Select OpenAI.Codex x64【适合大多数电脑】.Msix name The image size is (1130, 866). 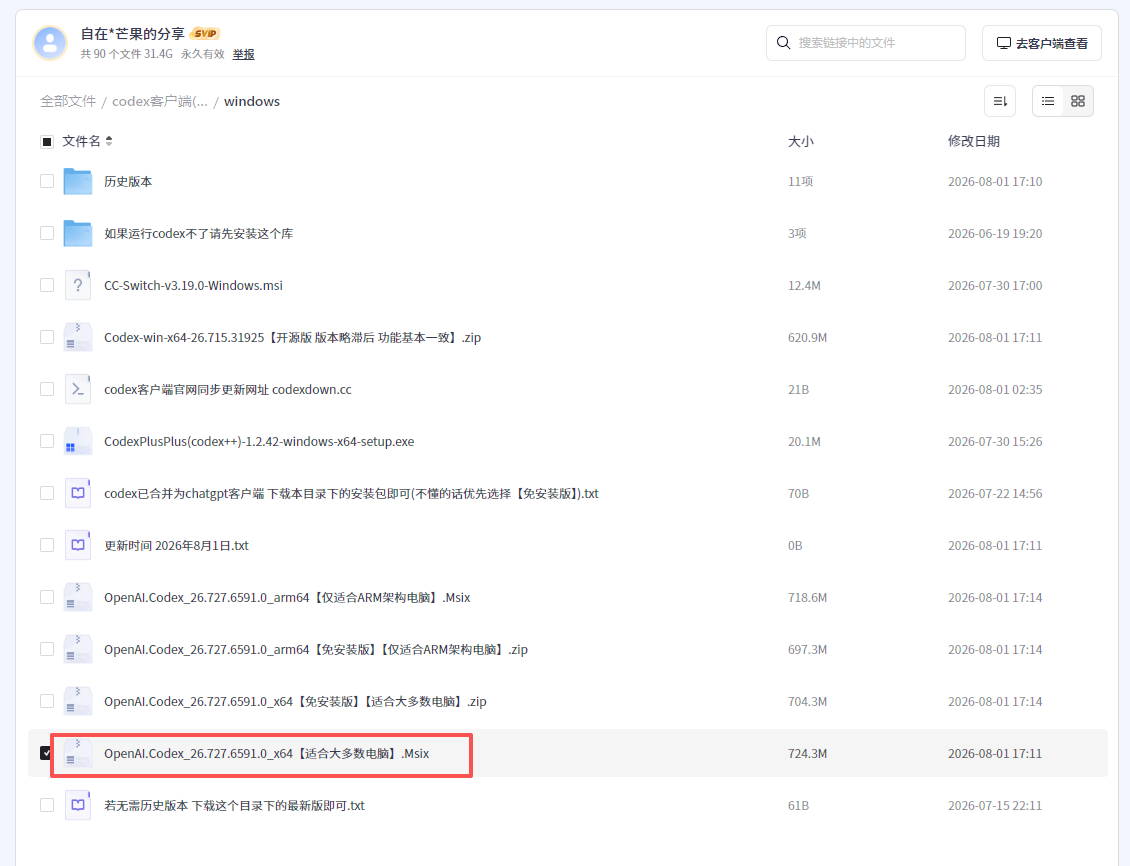pos(267,754)
